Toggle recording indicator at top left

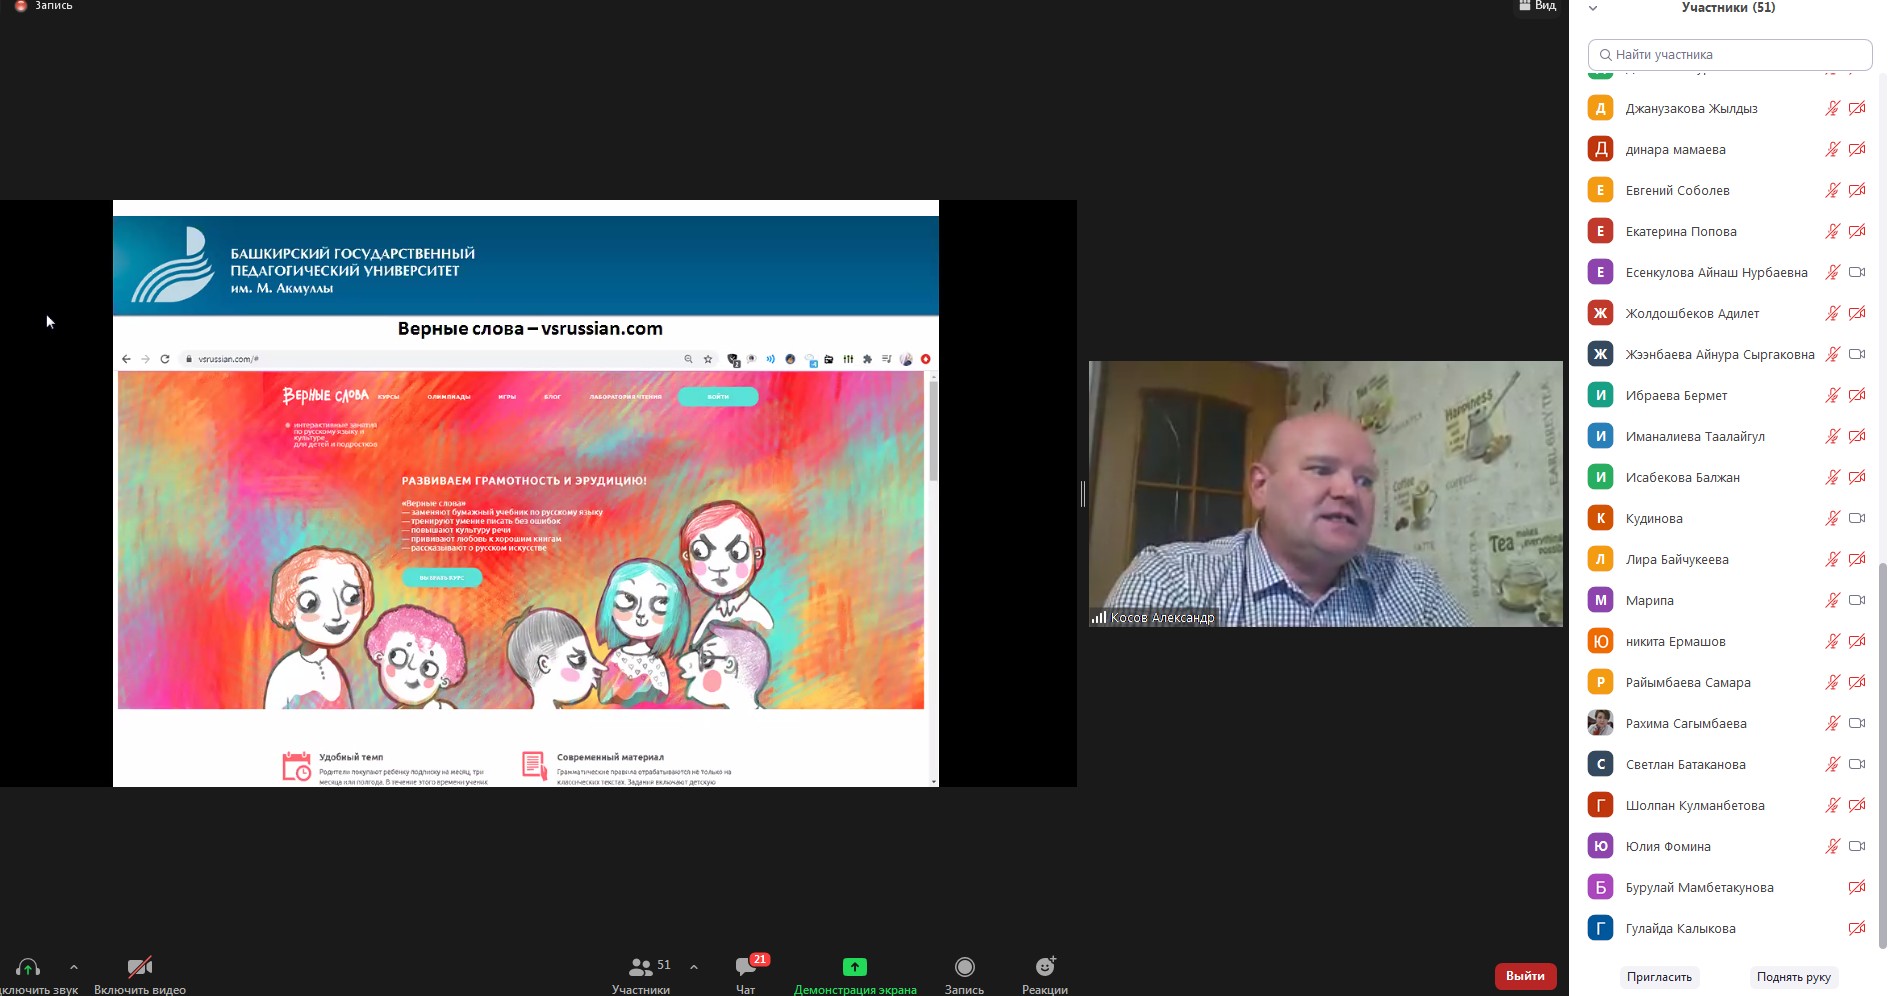tap(21, 6)
